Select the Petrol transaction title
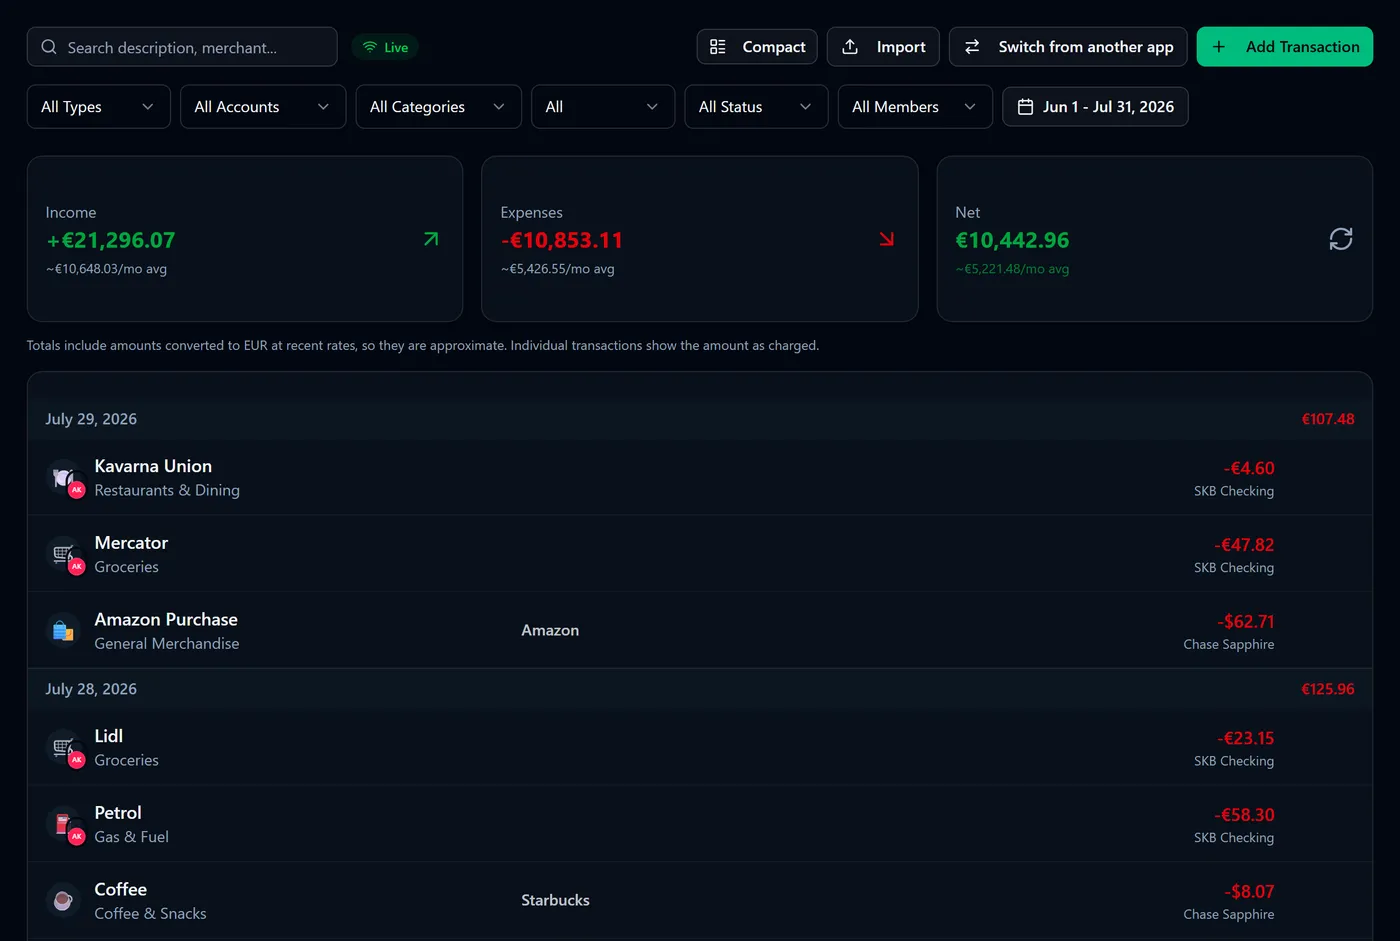Screen dimensions: 1400x941 point(118,813)
